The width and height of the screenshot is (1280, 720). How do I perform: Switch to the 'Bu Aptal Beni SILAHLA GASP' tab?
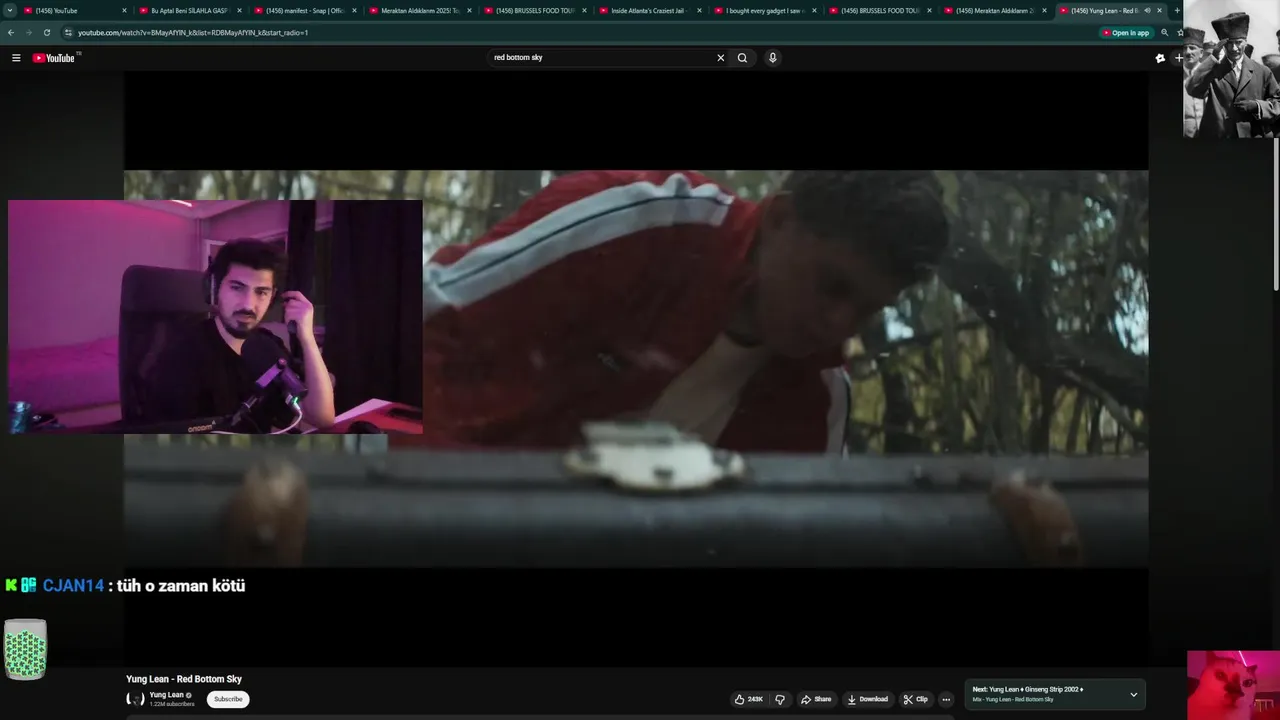188,10
